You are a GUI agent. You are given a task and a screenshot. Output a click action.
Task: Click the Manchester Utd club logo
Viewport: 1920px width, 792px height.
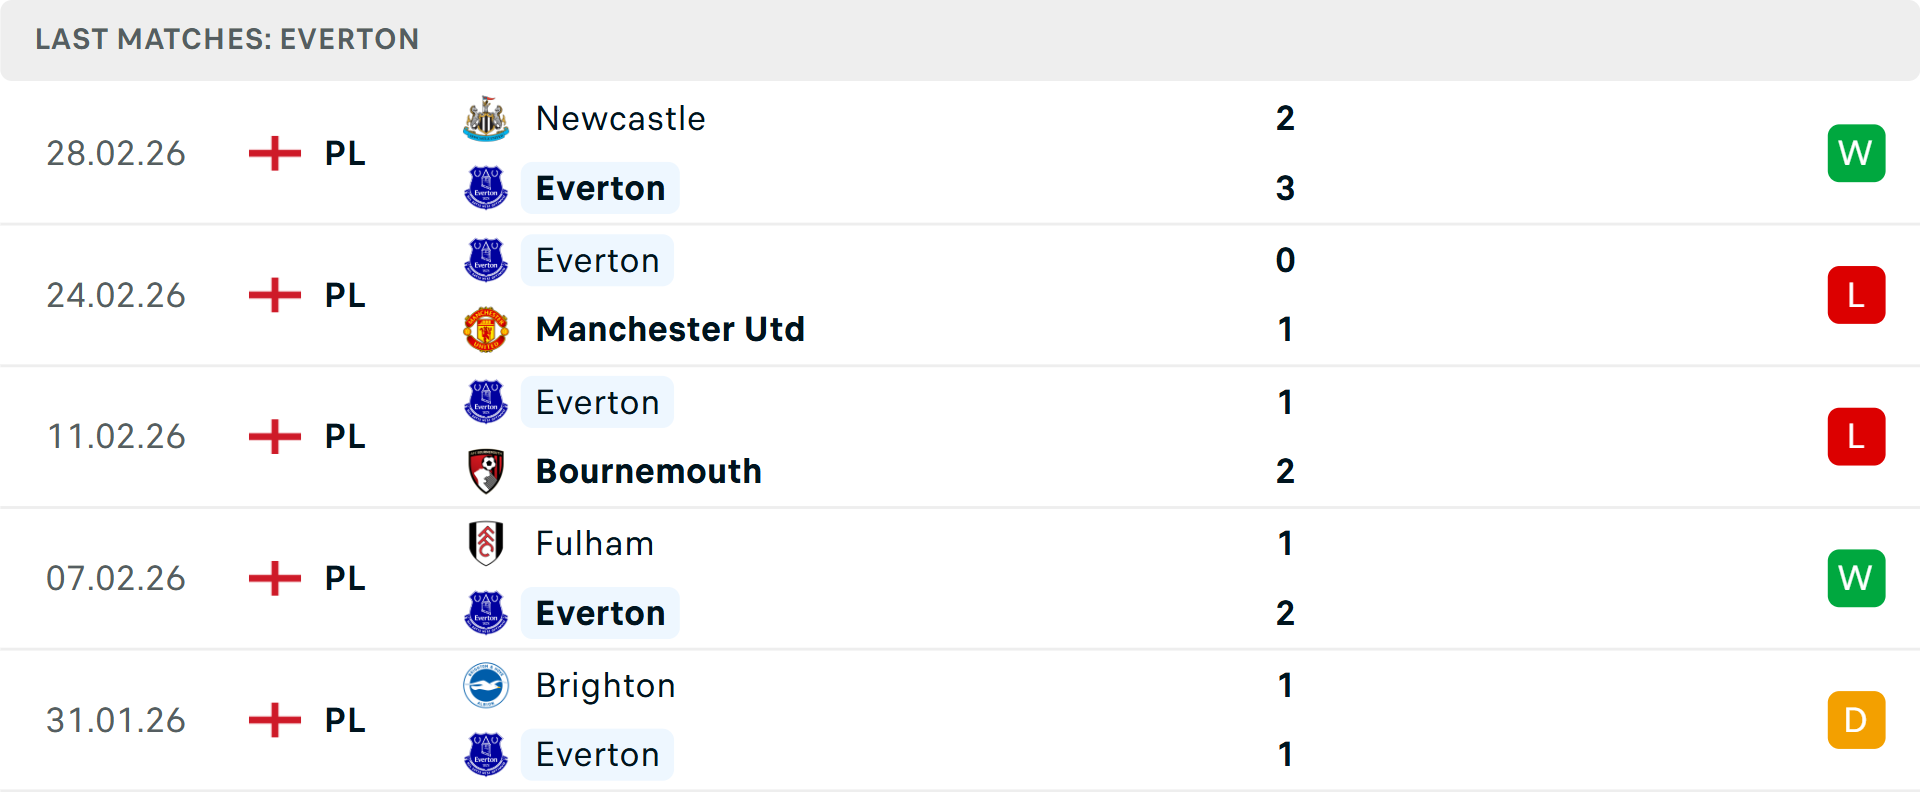[486, 329]
